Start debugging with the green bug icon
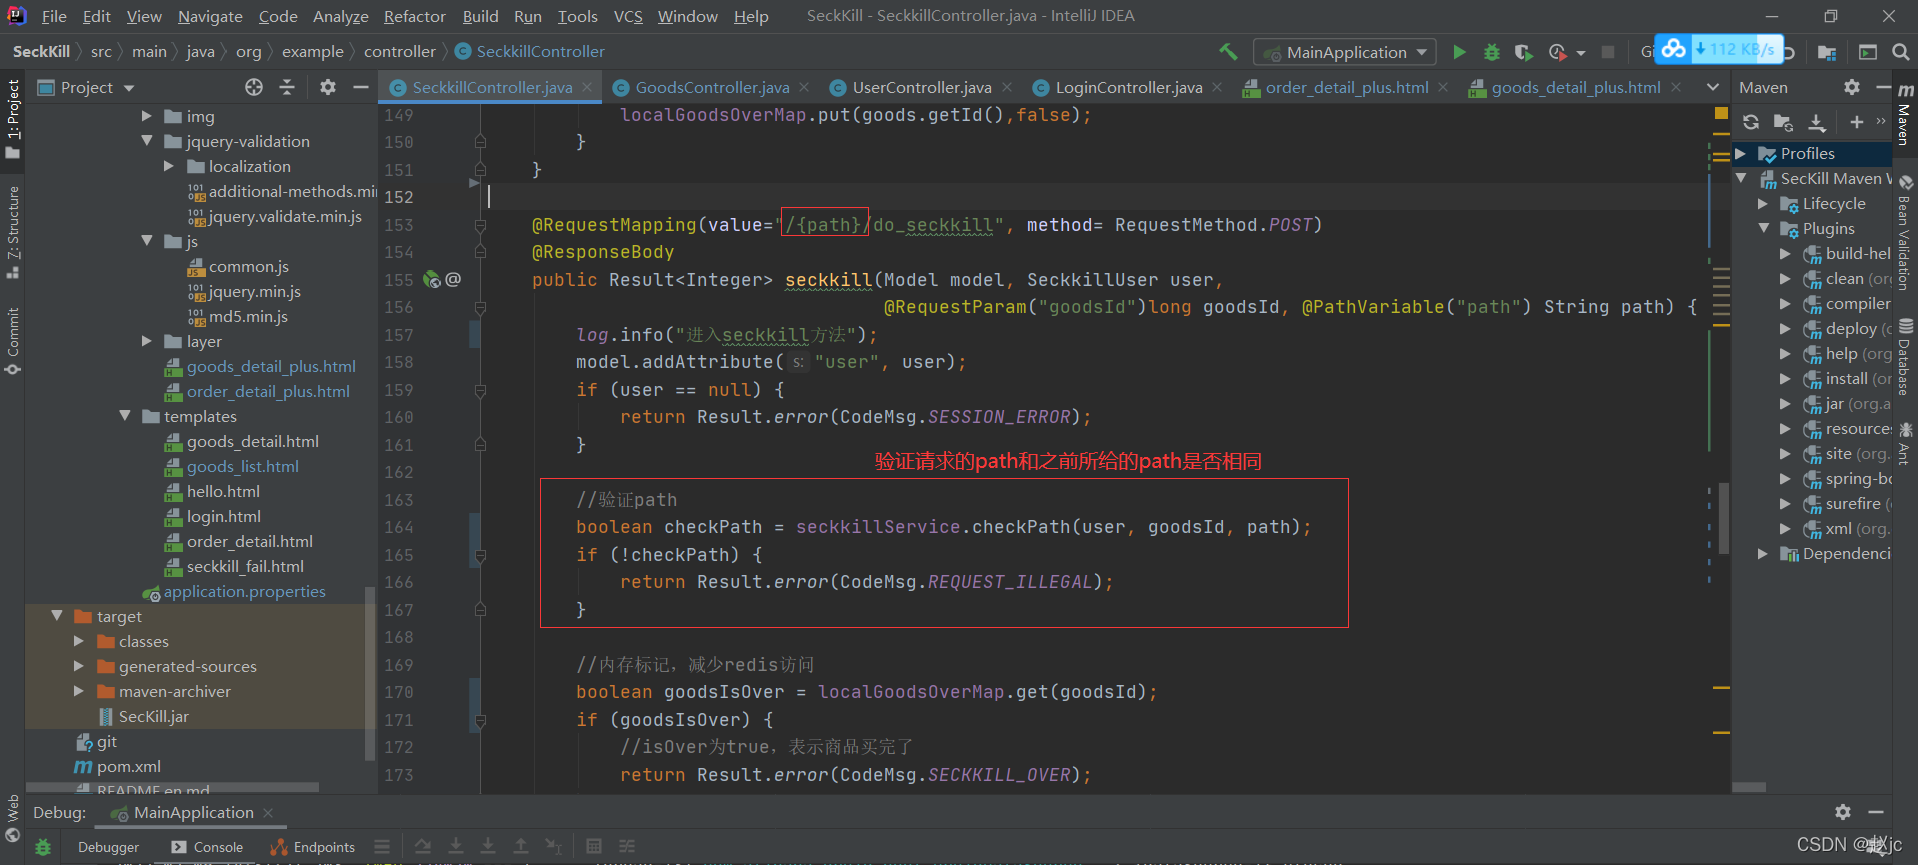The width and height of the screenshot is (1918, 865). coord(1491,52)
